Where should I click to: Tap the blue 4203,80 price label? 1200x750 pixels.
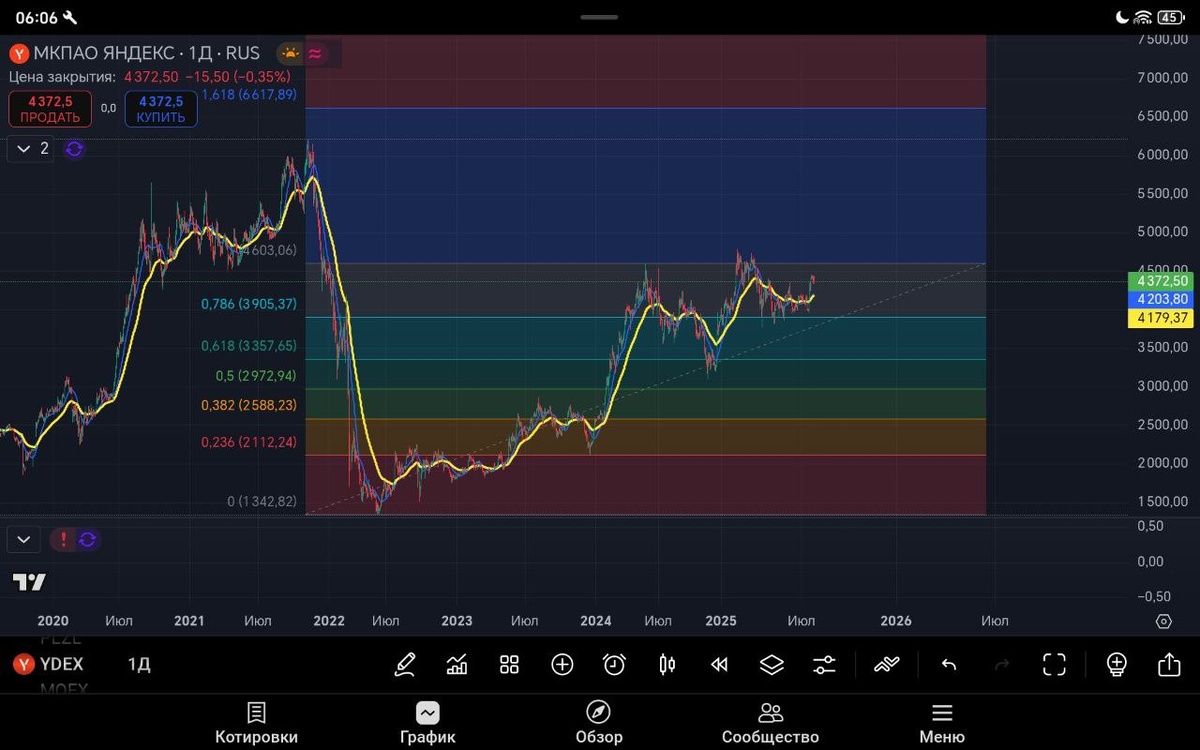tap(1160, 300)
